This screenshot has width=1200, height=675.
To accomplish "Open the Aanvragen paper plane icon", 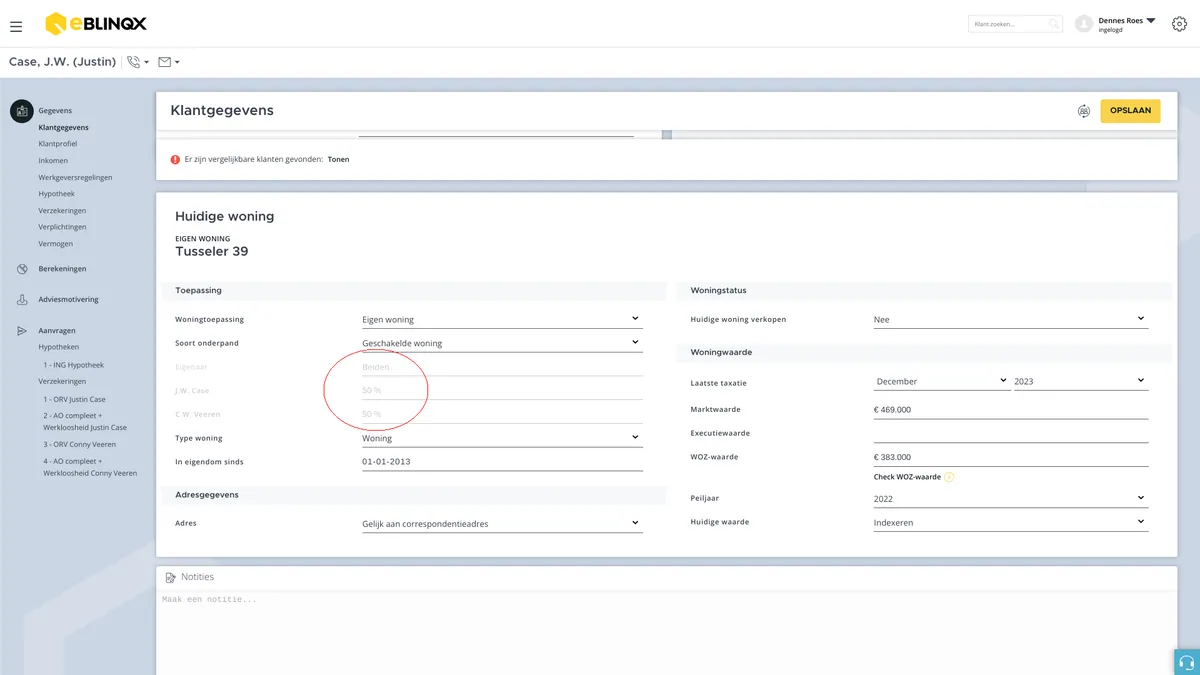I will click(22, 331).
